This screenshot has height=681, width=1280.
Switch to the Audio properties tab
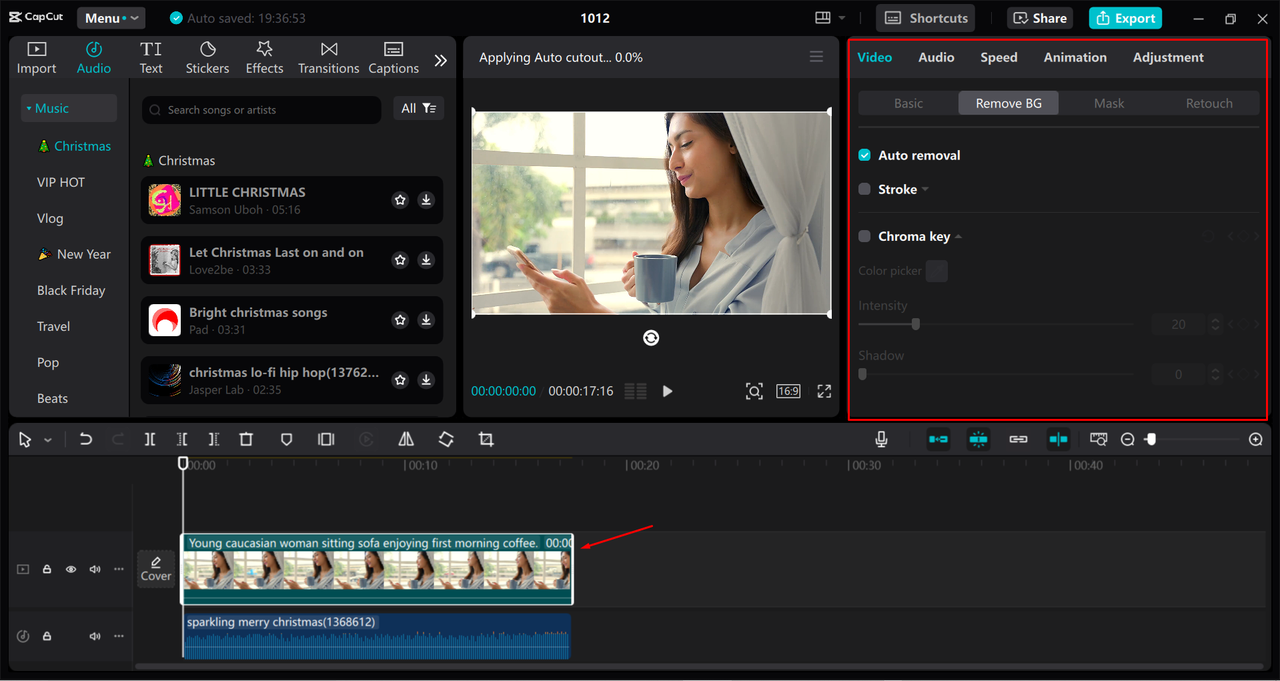pos(936,57)
